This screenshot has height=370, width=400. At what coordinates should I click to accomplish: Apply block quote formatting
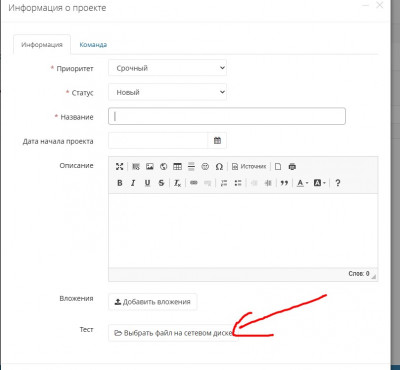point(284,183)
